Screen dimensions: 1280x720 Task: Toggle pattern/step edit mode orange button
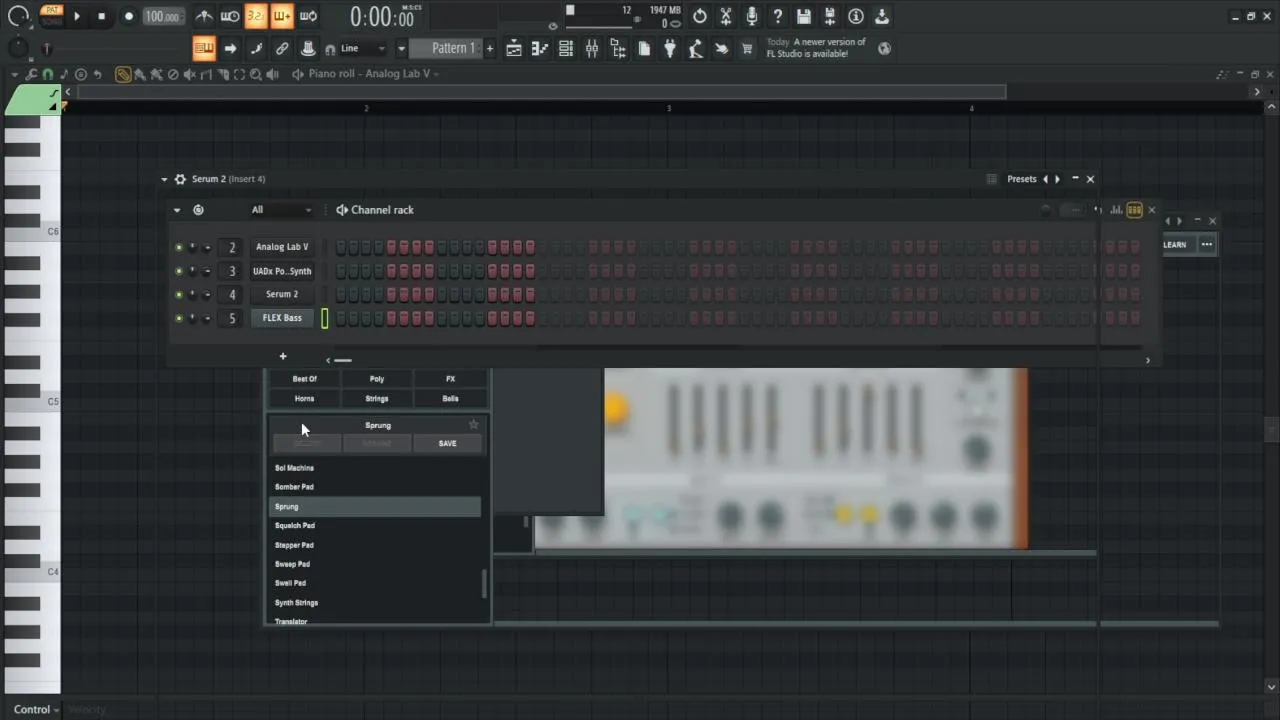click(x=204, y=48)
